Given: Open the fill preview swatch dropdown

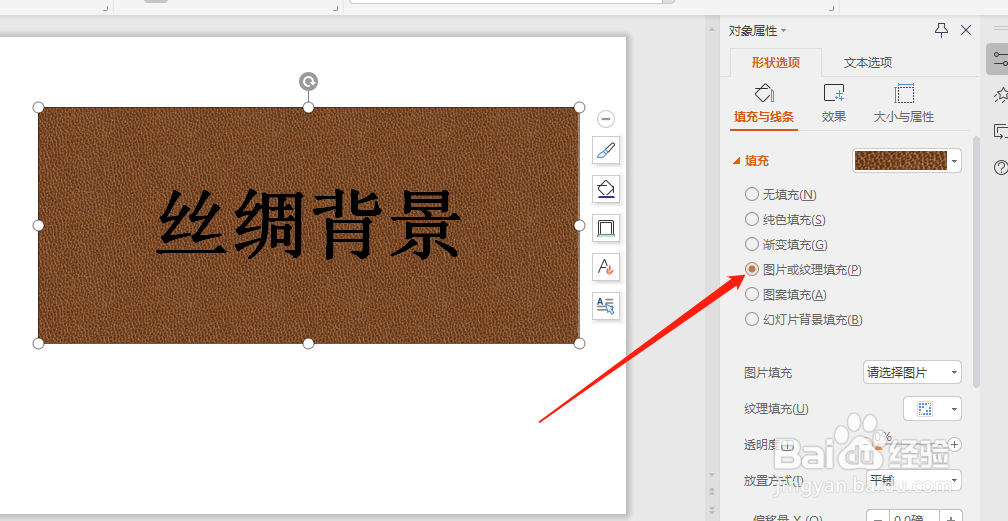Looking at the screenshot, I should pyautogui.click(x=955, y=161).
